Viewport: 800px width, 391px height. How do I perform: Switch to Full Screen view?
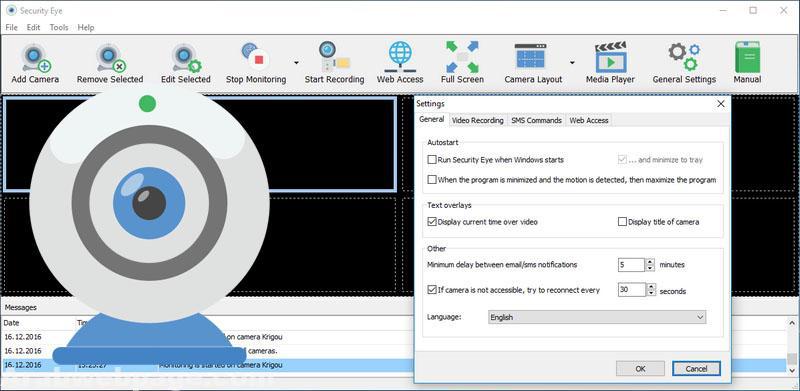coord(462,57)
